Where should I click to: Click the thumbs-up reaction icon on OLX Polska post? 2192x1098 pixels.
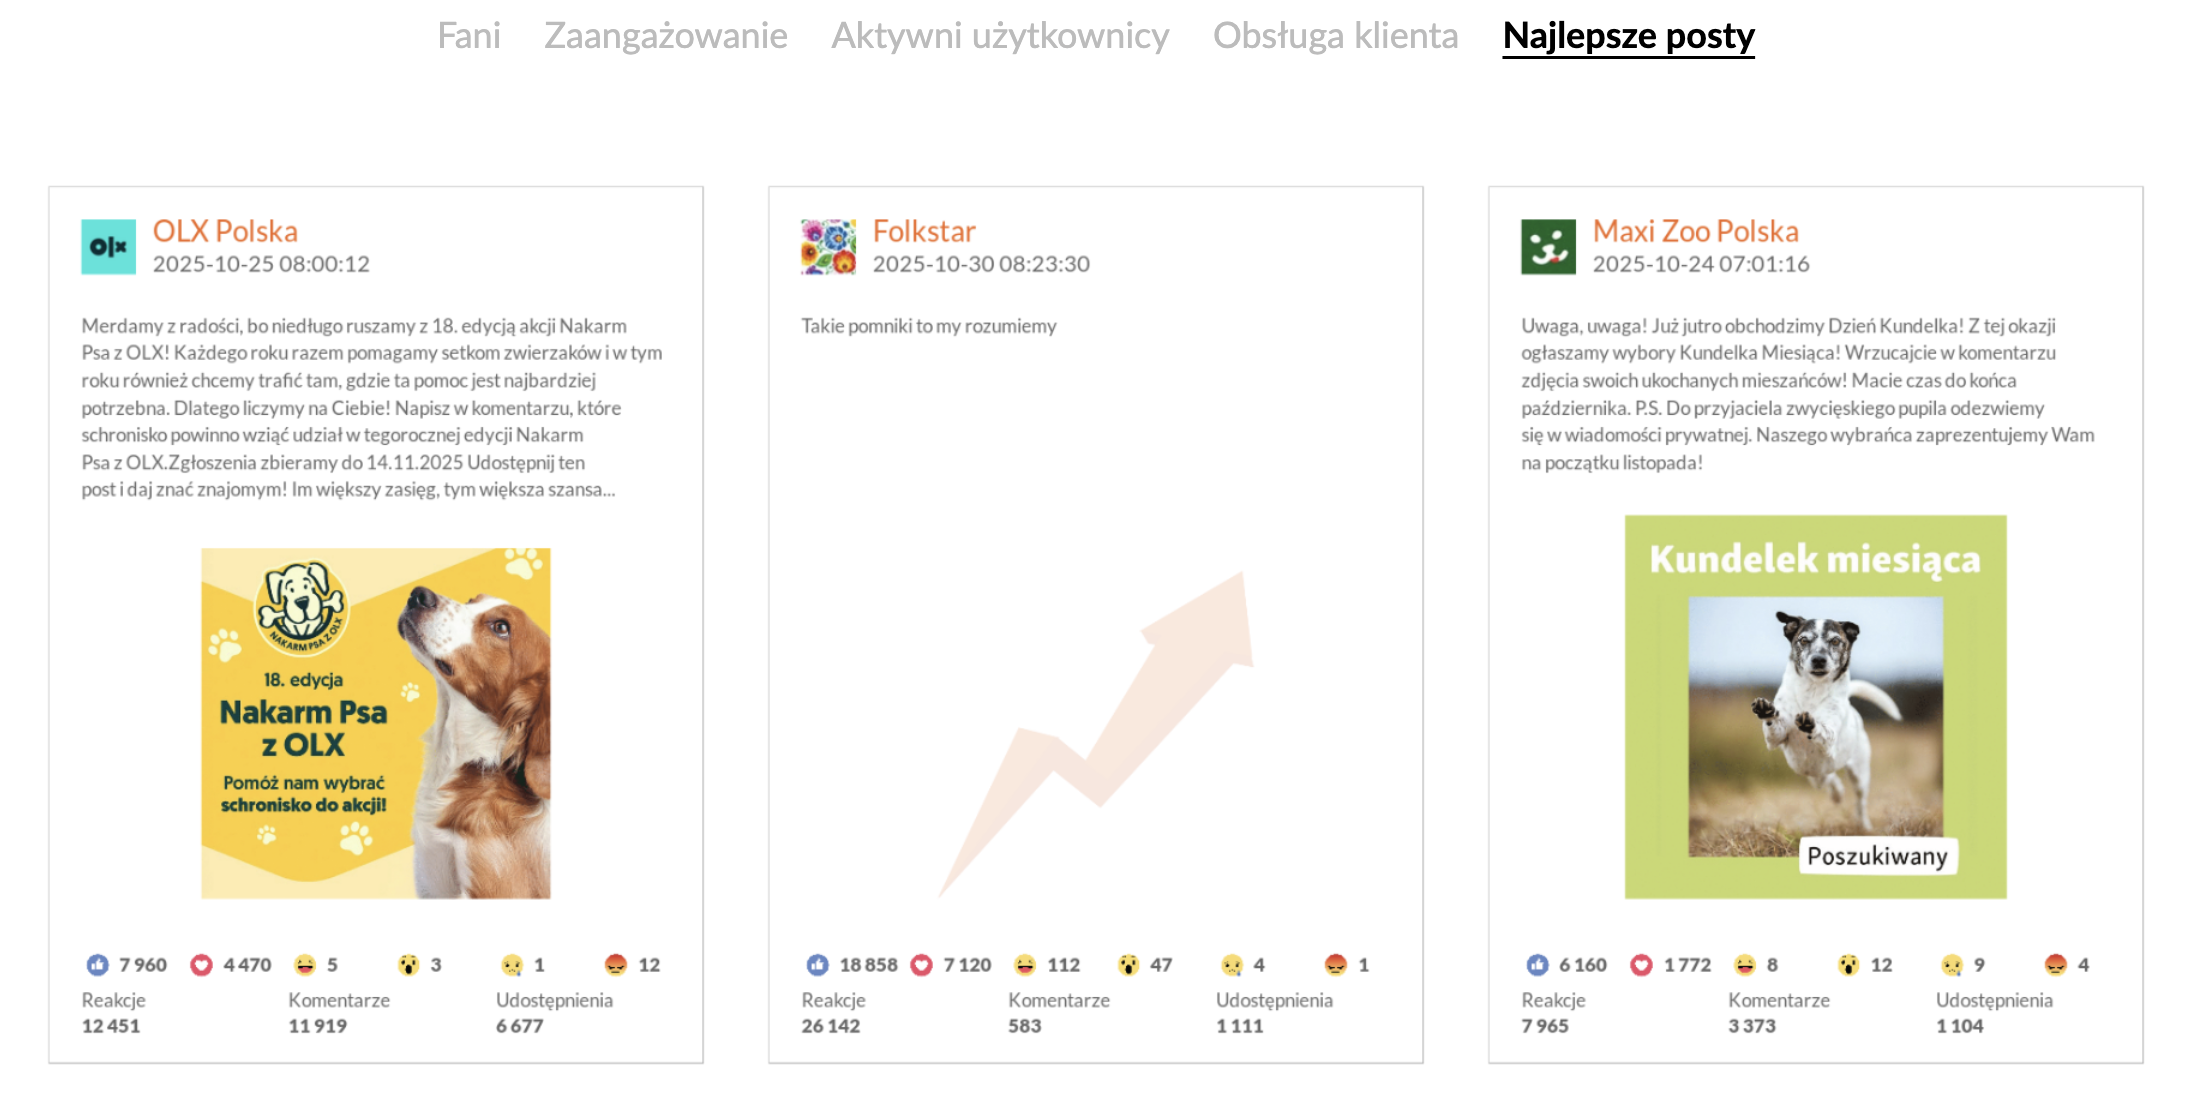[x=97, y=964]
